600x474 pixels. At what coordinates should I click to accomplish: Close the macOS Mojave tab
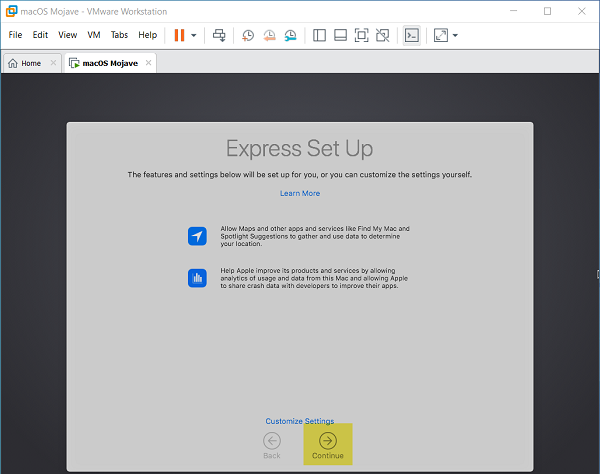point(149,63)
